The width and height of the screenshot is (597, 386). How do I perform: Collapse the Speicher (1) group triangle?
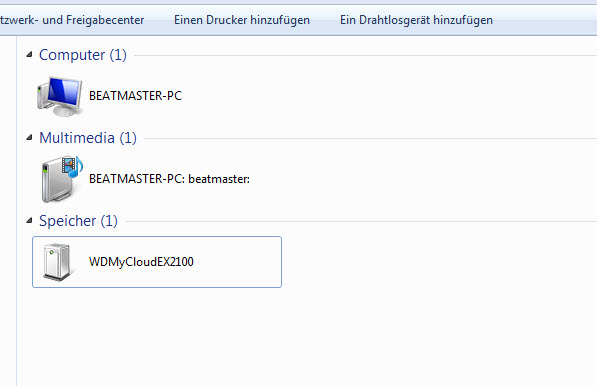29,220
